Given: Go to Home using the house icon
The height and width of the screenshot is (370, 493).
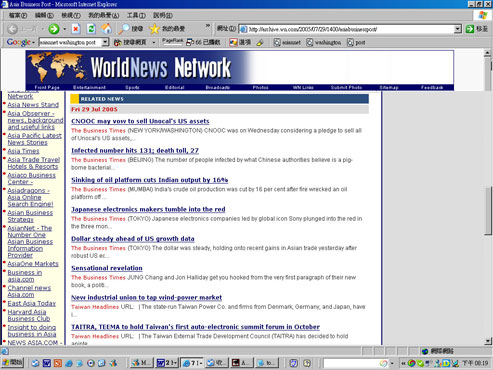Looking at the screenshot, I should 106,29.
